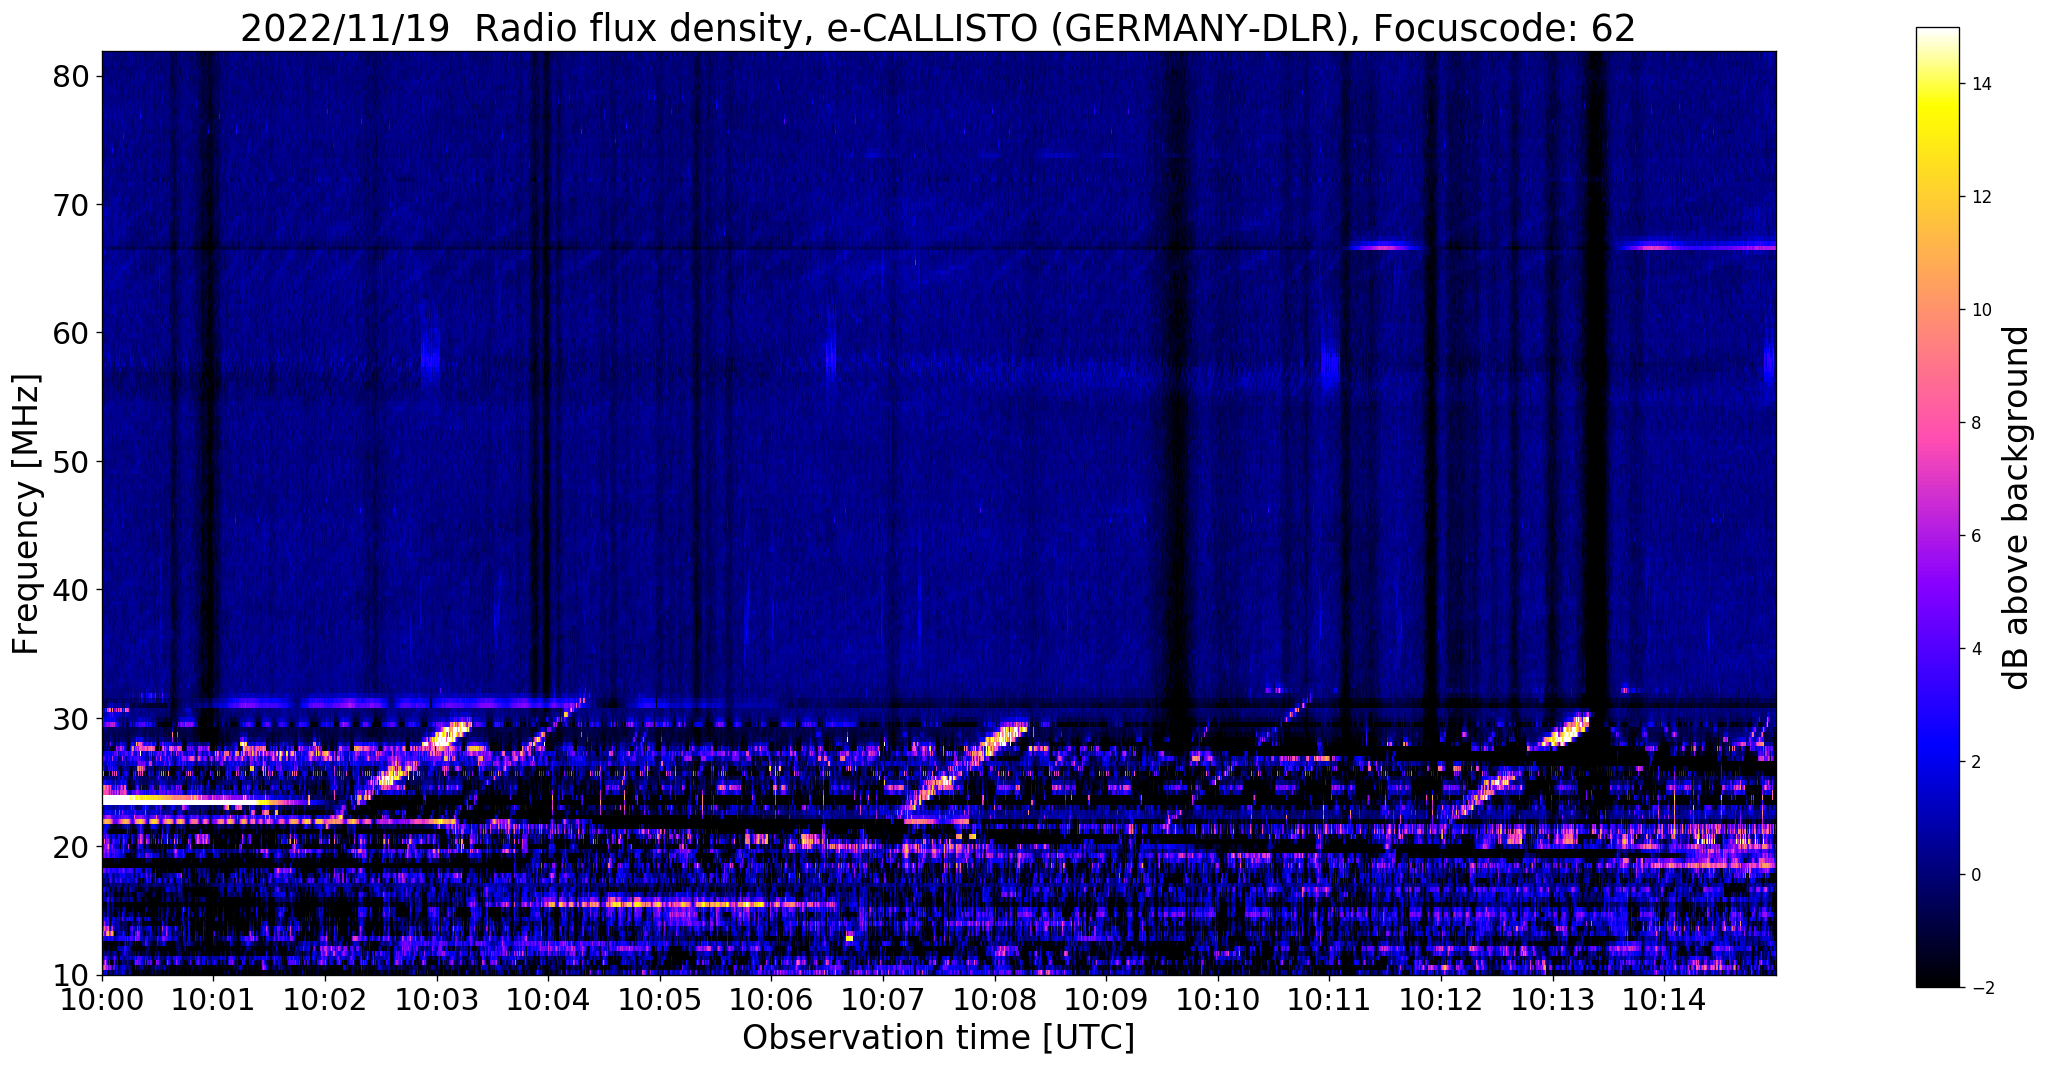Screen dimensions: 2047x1067
Task: Click the x-axis tick label 10:08
Action: (x=995, y=998)
